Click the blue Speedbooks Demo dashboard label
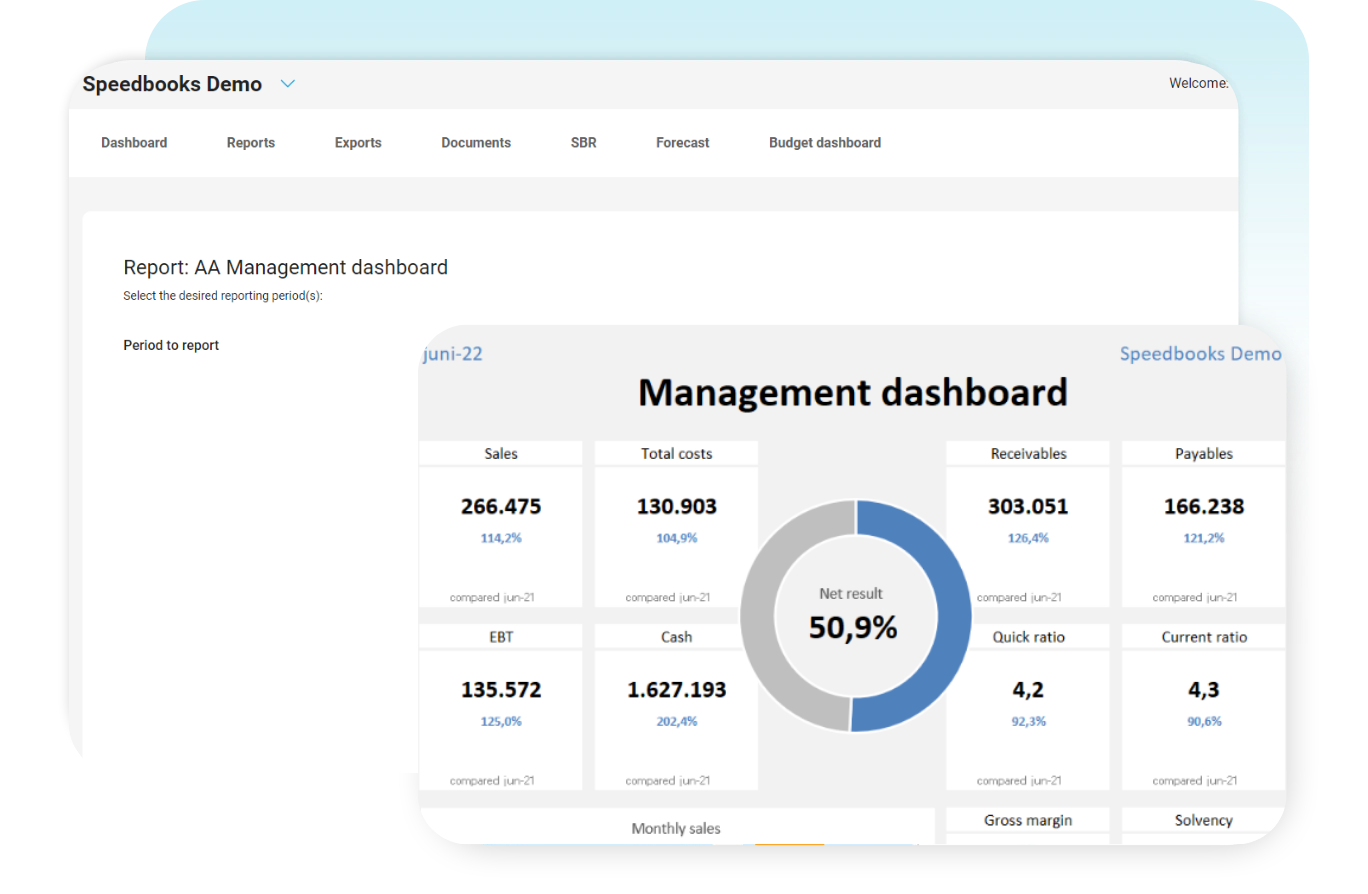 click(x=1200, y=353)
